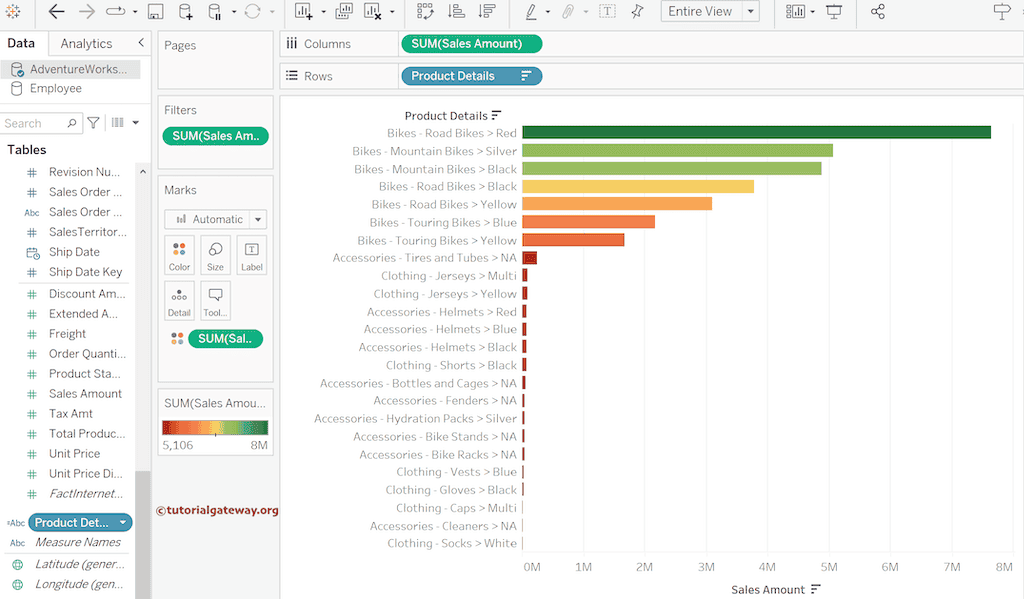
Task: Sort bars descending from toolbar
Action: 487,12
